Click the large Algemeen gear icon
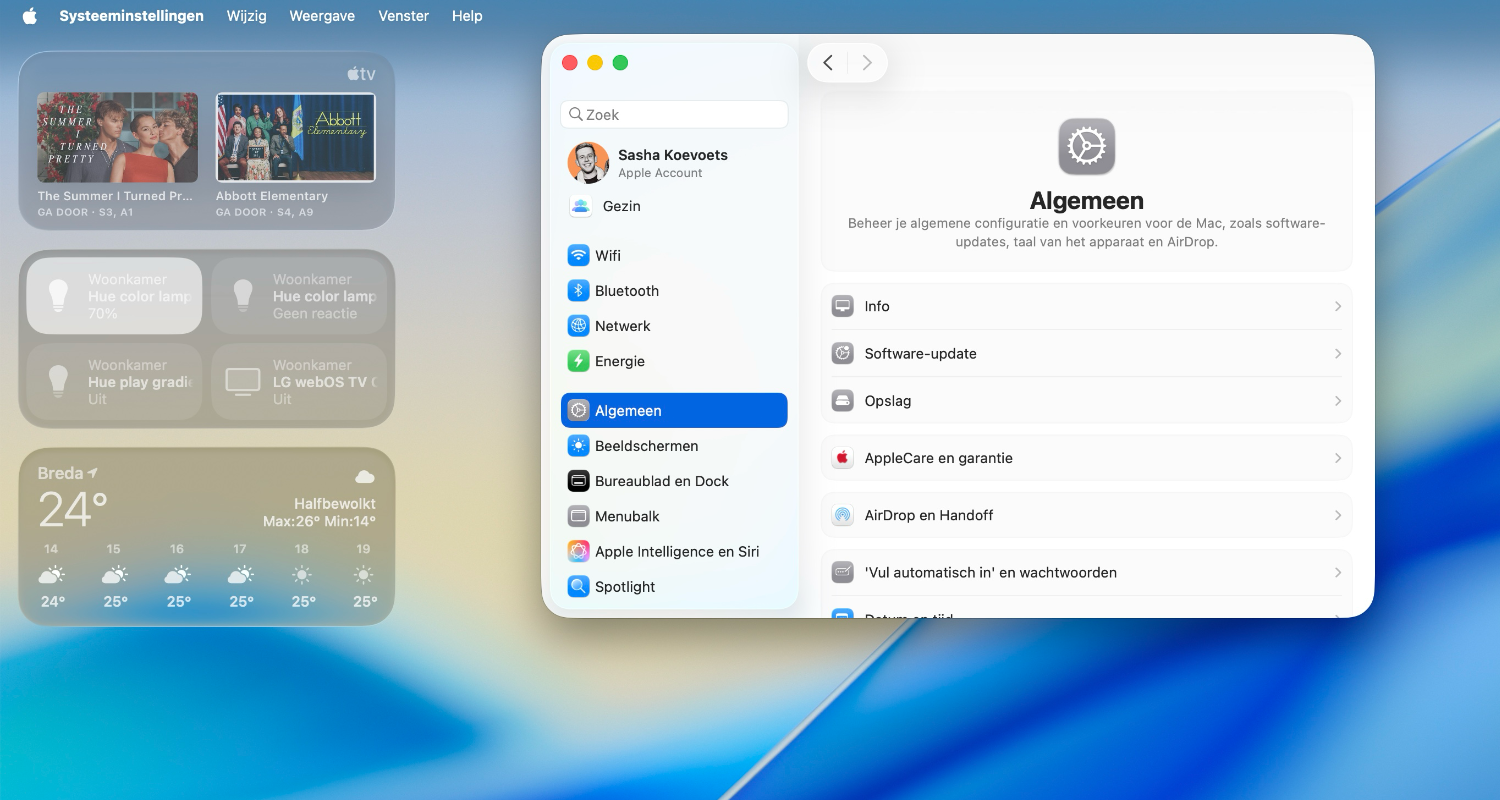The image size is (1500, 800). click(x=1087, y=147)
